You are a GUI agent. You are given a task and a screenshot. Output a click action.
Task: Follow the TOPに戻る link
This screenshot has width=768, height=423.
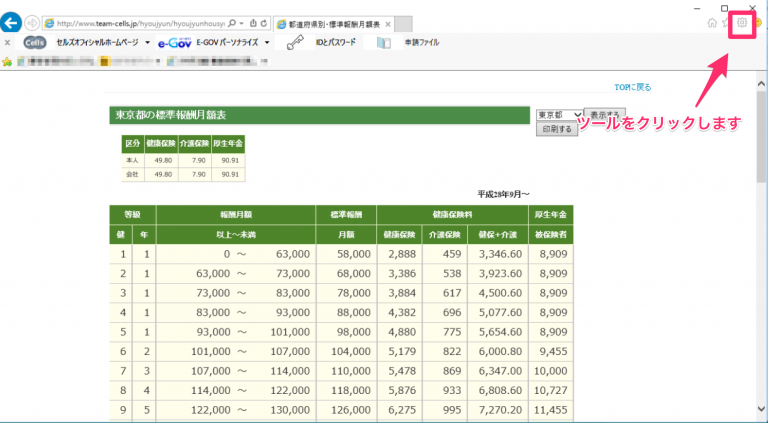pos(633,88)
